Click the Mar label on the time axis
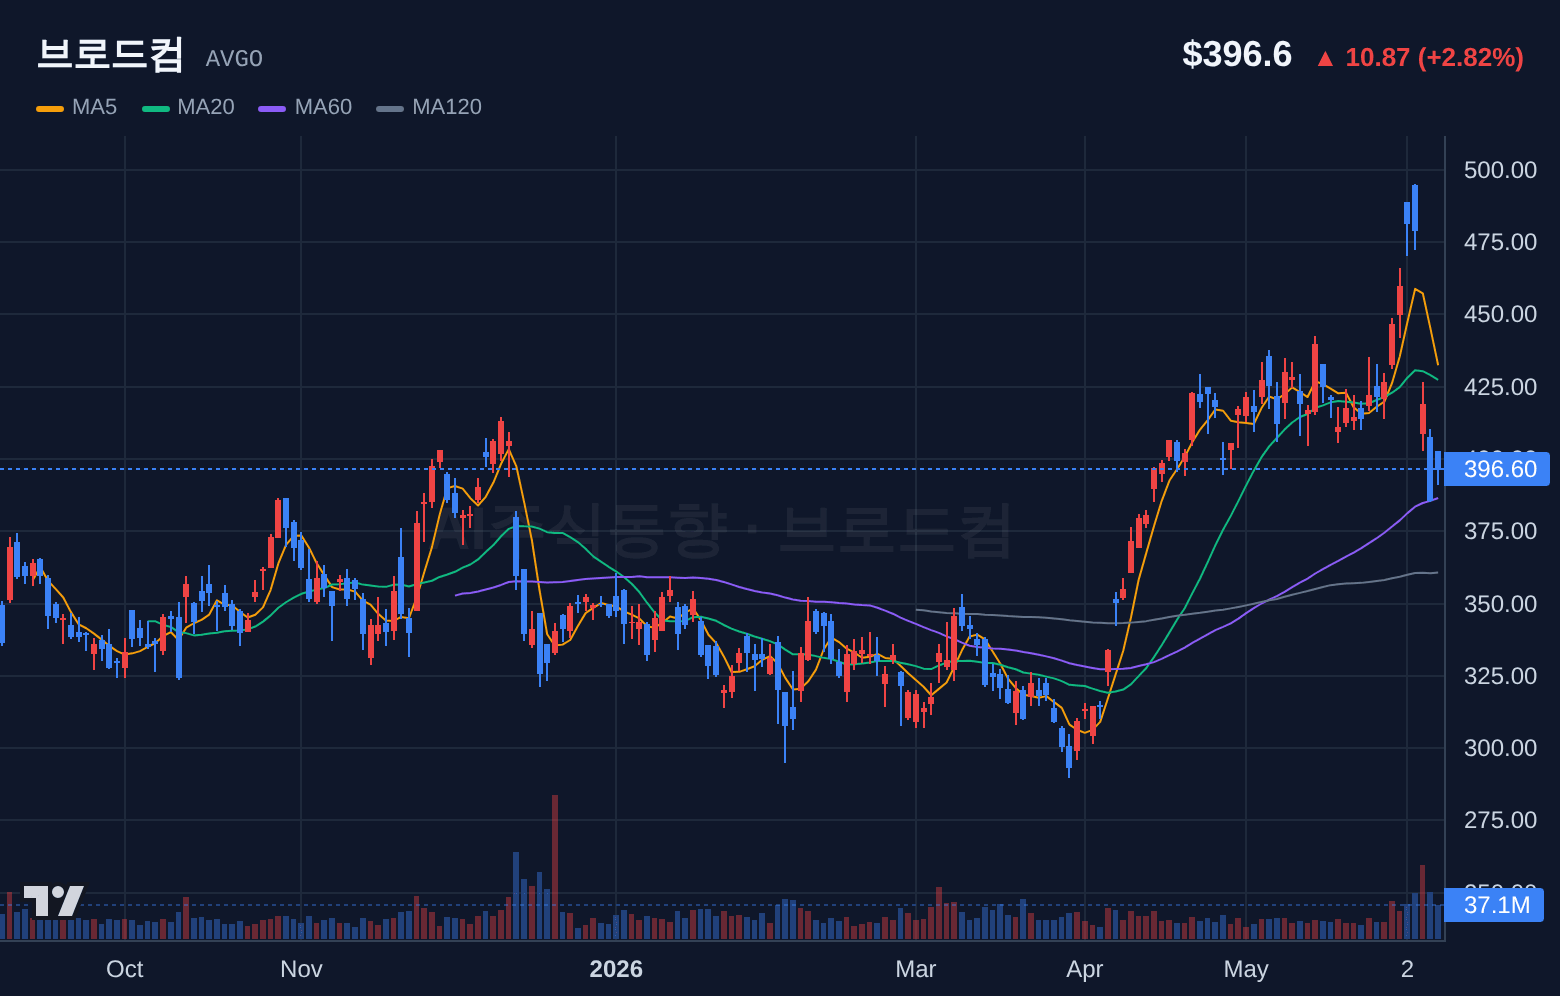 point(916,969)
